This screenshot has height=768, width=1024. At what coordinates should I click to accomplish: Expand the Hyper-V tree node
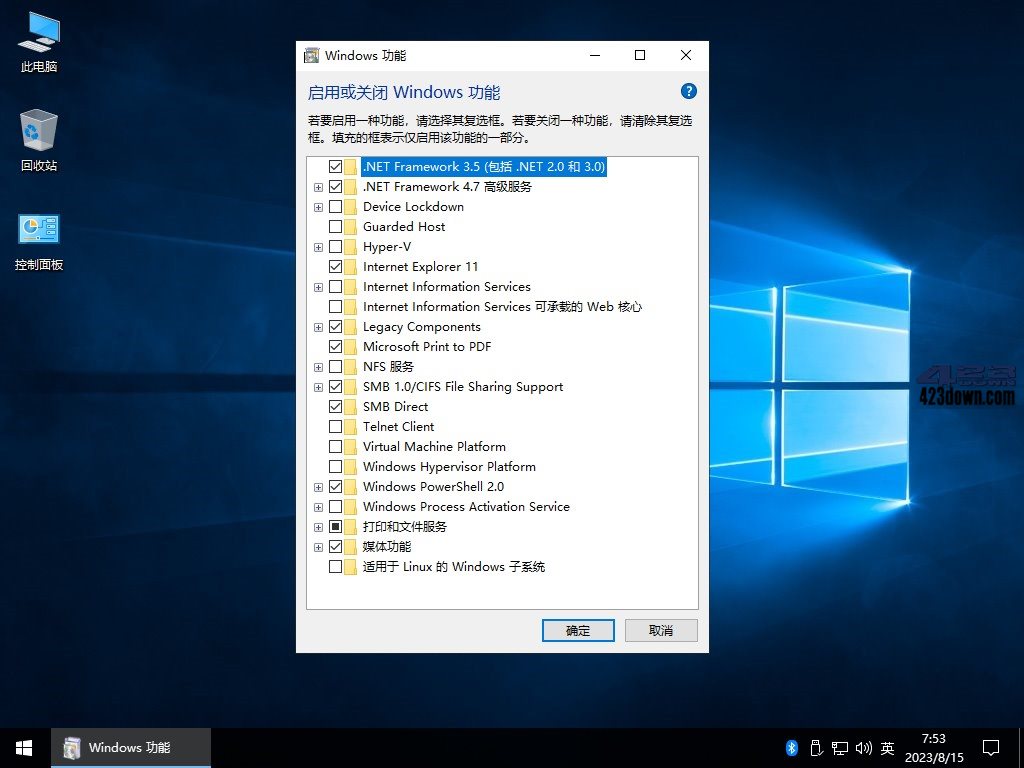click(x=318, y=246)
